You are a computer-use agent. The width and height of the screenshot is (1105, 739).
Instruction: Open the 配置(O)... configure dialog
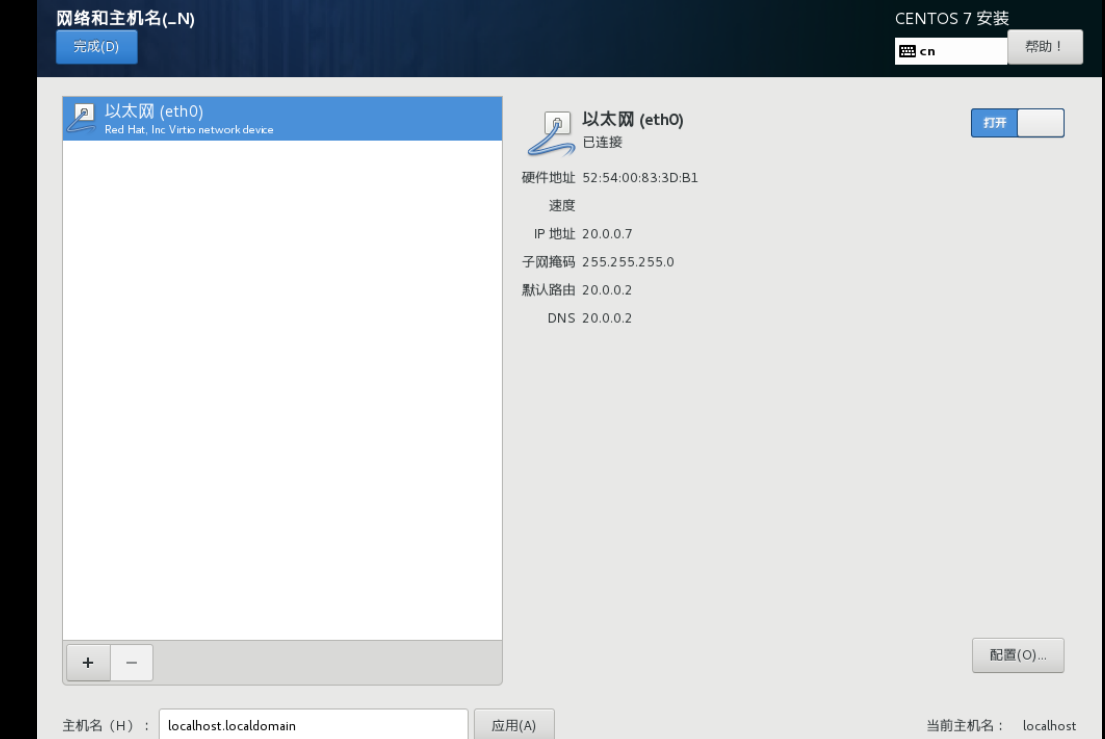click(x=1018, y=655)
